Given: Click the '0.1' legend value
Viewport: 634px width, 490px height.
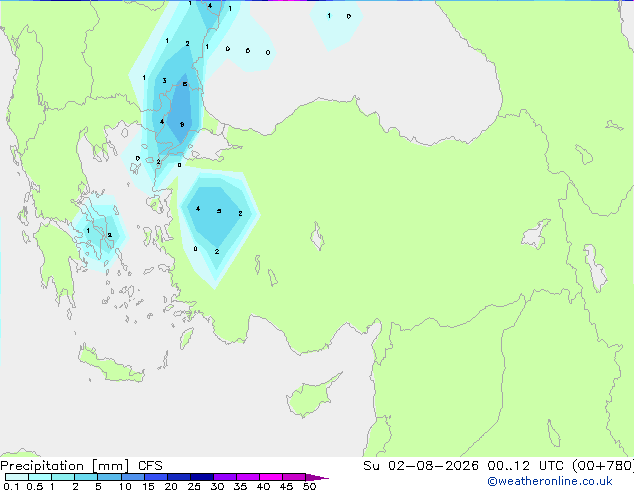Looking at the screenshot, I should pos(11,486).
